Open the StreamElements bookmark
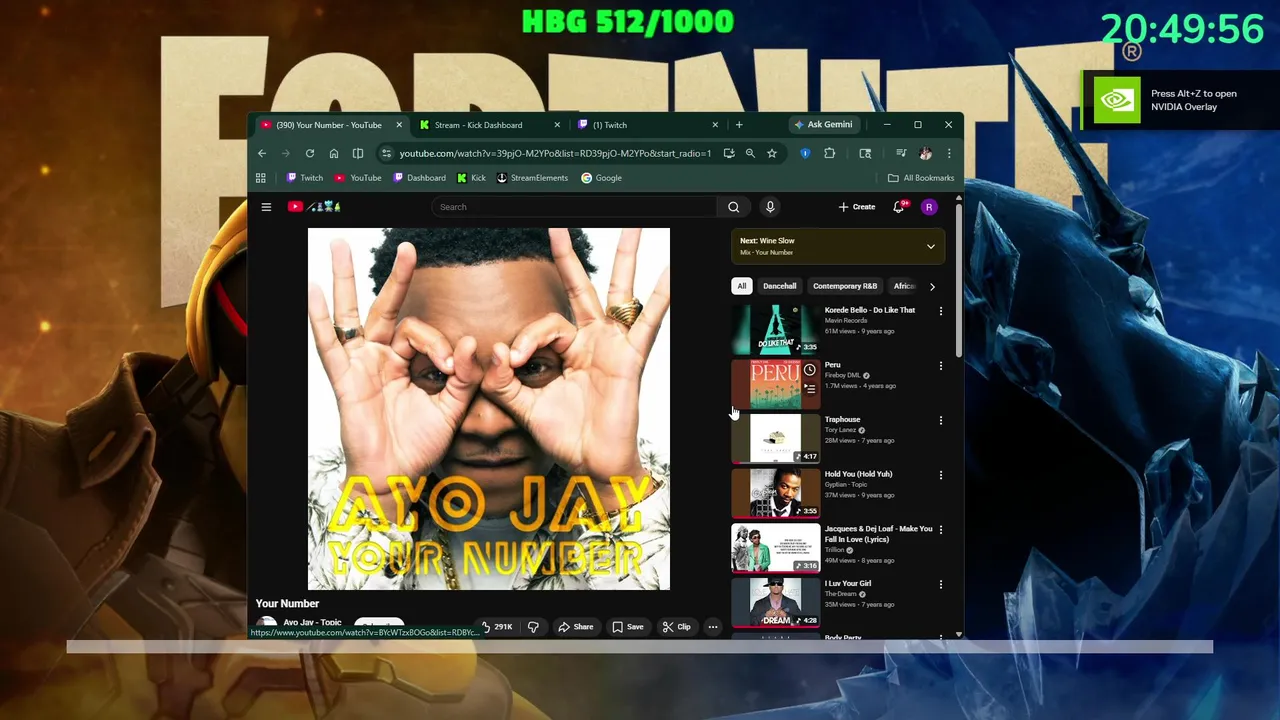Image resolution: width=1280 pixels, height=720 pixels. pyautogui.click(x=532, y=178)
